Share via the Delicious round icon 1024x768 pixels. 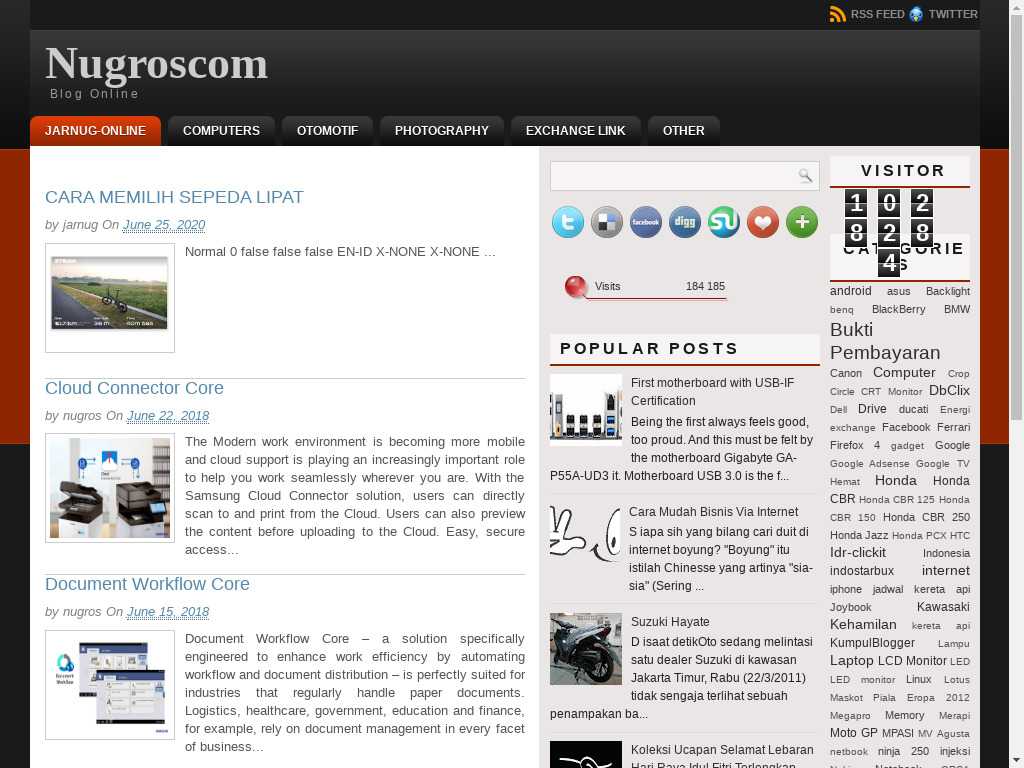tap(607, 222)
